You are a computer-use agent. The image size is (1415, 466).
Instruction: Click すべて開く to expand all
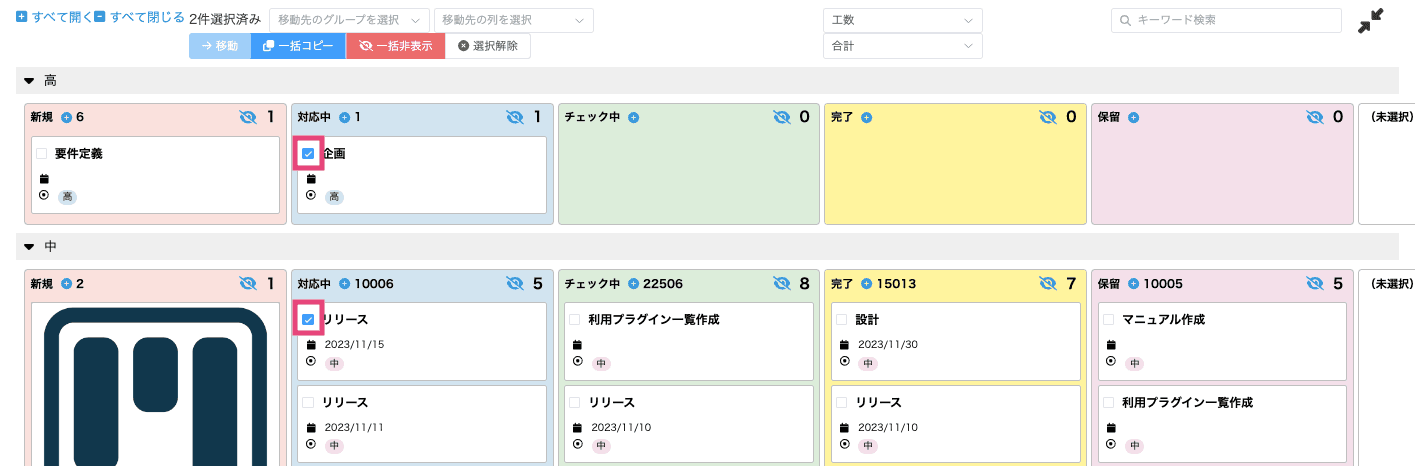54,17
